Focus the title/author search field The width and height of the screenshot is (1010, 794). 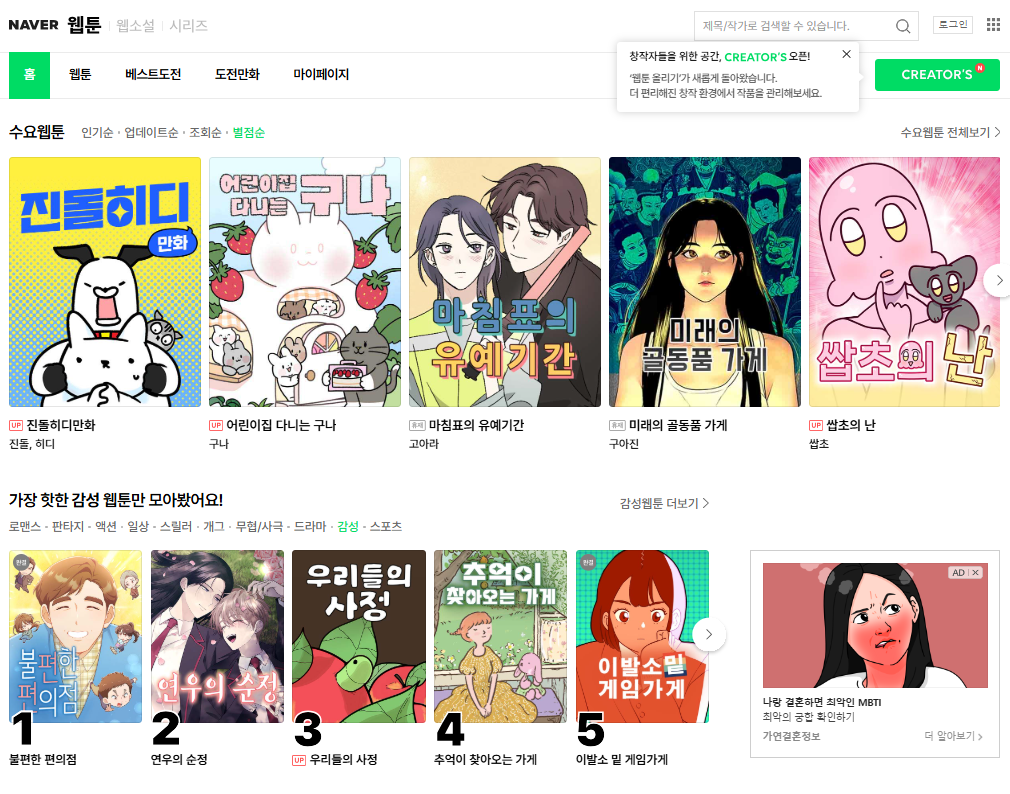coord(796,26)
